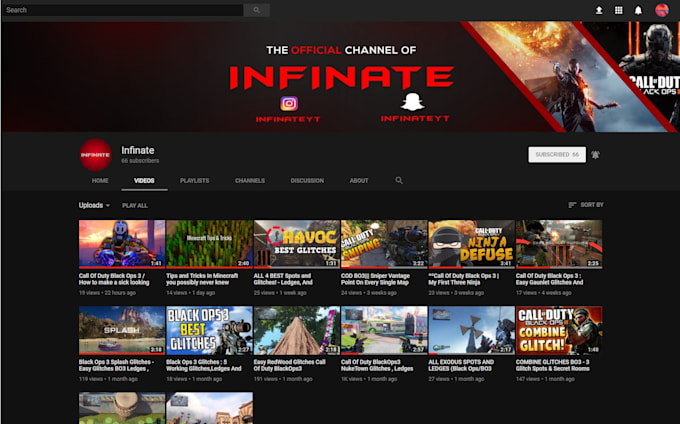Open the NukeTown glitches thumbnail
Screen dimensions: 680x424
pyautogui.click(x=384, y=330)
